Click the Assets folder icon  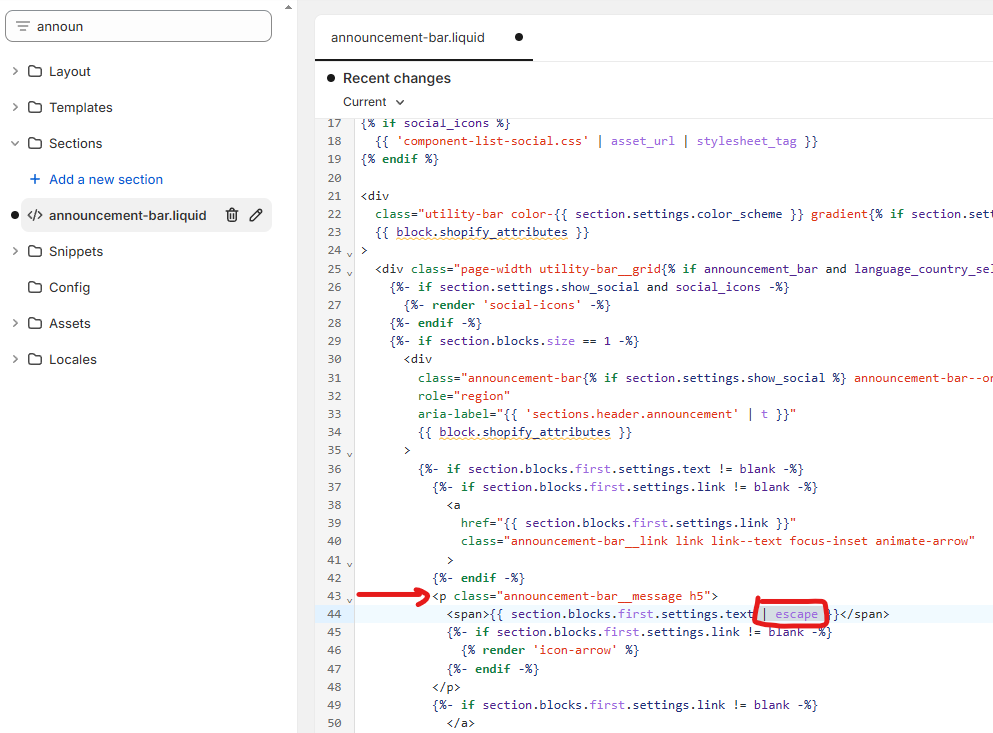pyautogui.click(x=35, y=323)
